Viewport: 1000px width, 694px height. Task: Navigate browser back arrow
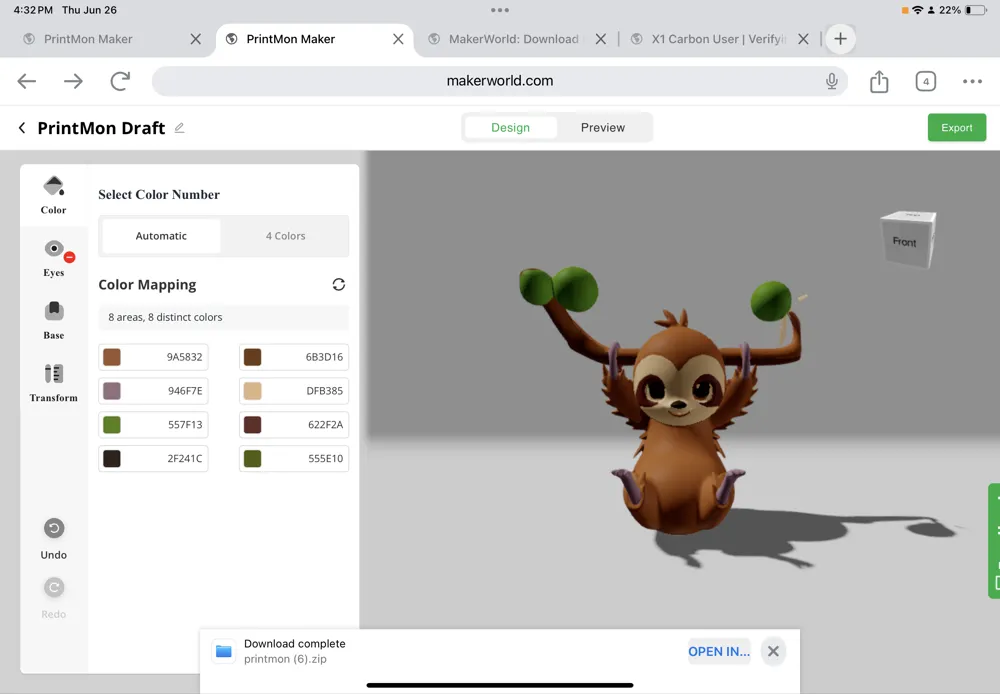point(27,81)
